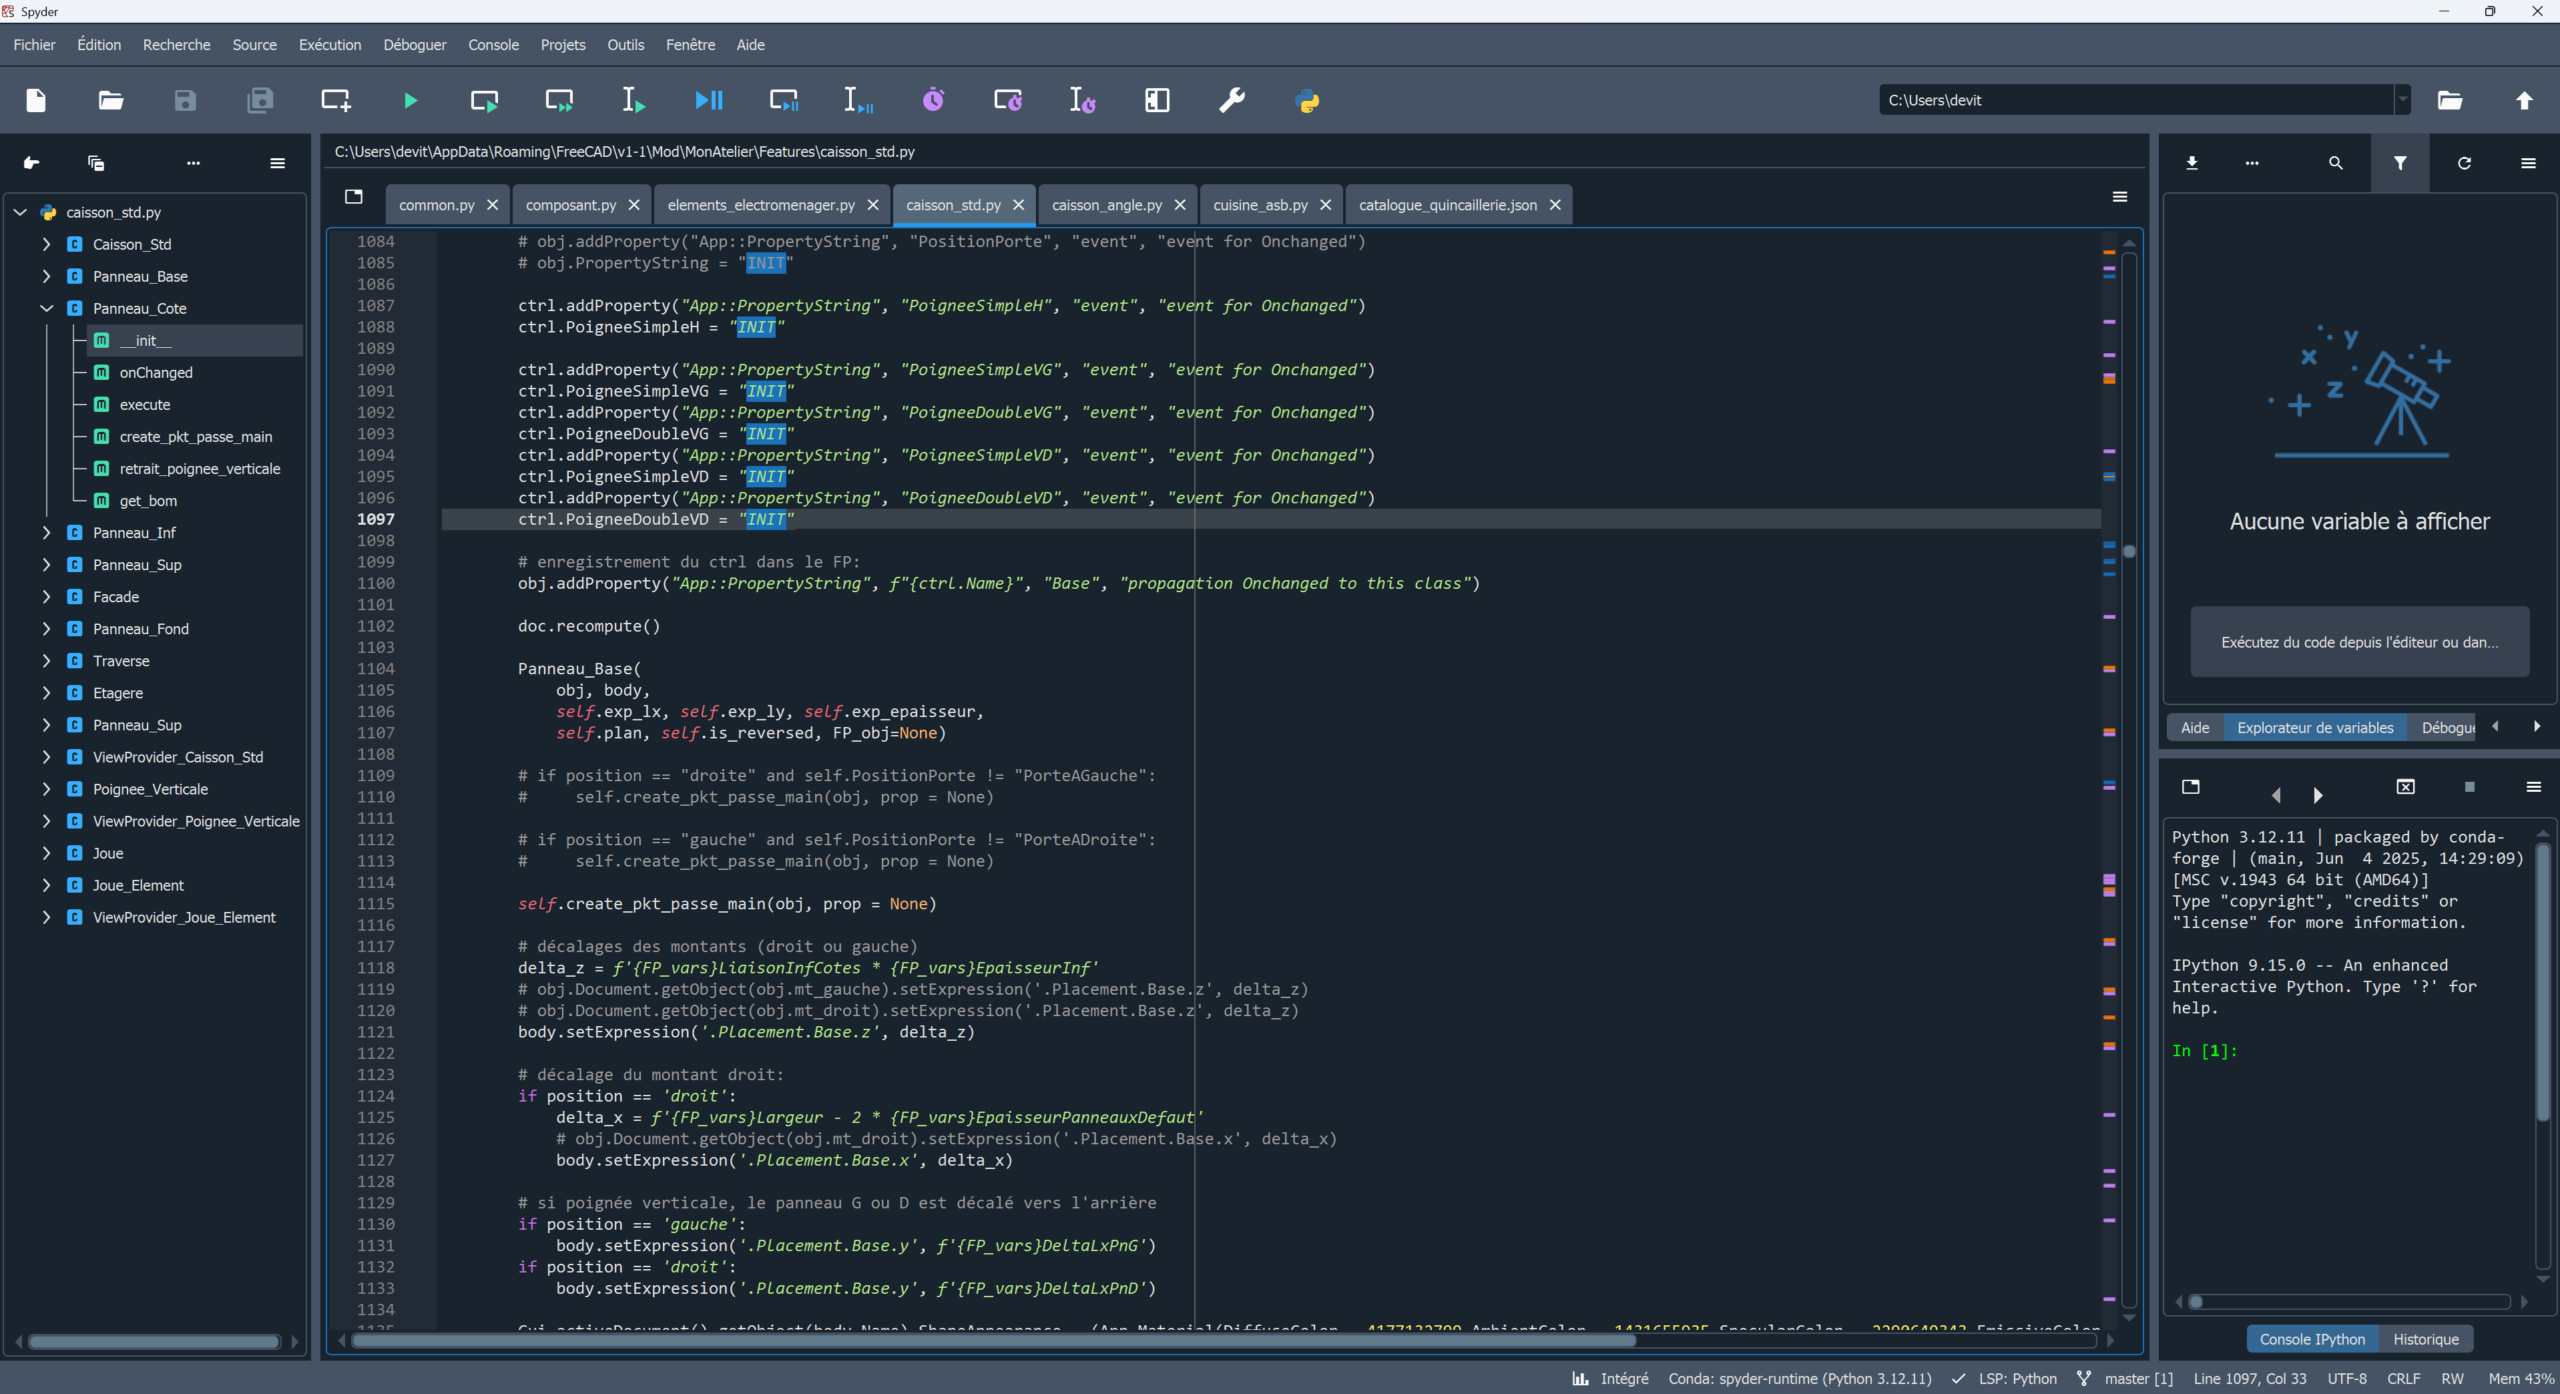This screenshot has height=1394, width=2560.
Task: Clear console icon in IPython pane
Action: point(2406,787)
